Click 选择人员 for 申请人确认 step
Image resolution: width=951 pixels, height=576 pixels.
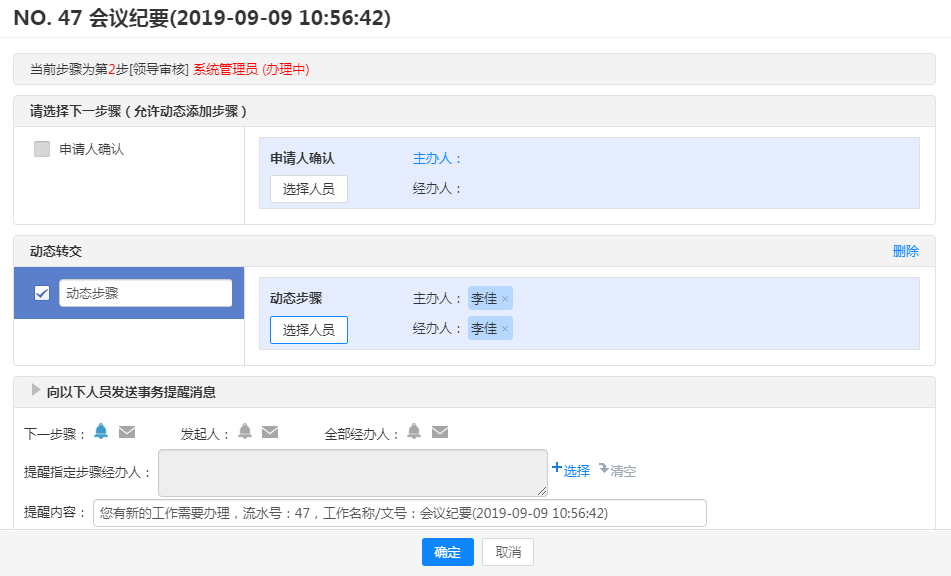click(x=308, y=189)
